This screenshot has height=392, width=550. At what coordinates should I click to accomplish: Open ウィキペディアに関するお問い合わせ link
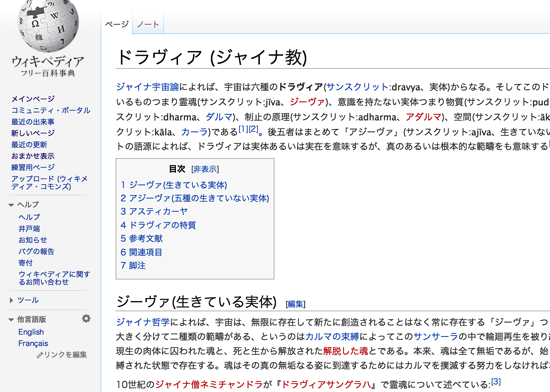[54, 278]
